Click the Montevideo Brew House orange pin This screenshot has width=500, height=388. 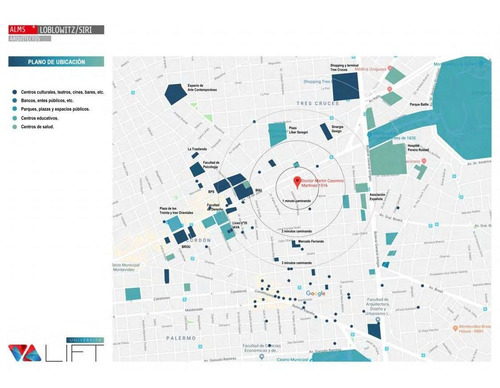tap(455, 328)
